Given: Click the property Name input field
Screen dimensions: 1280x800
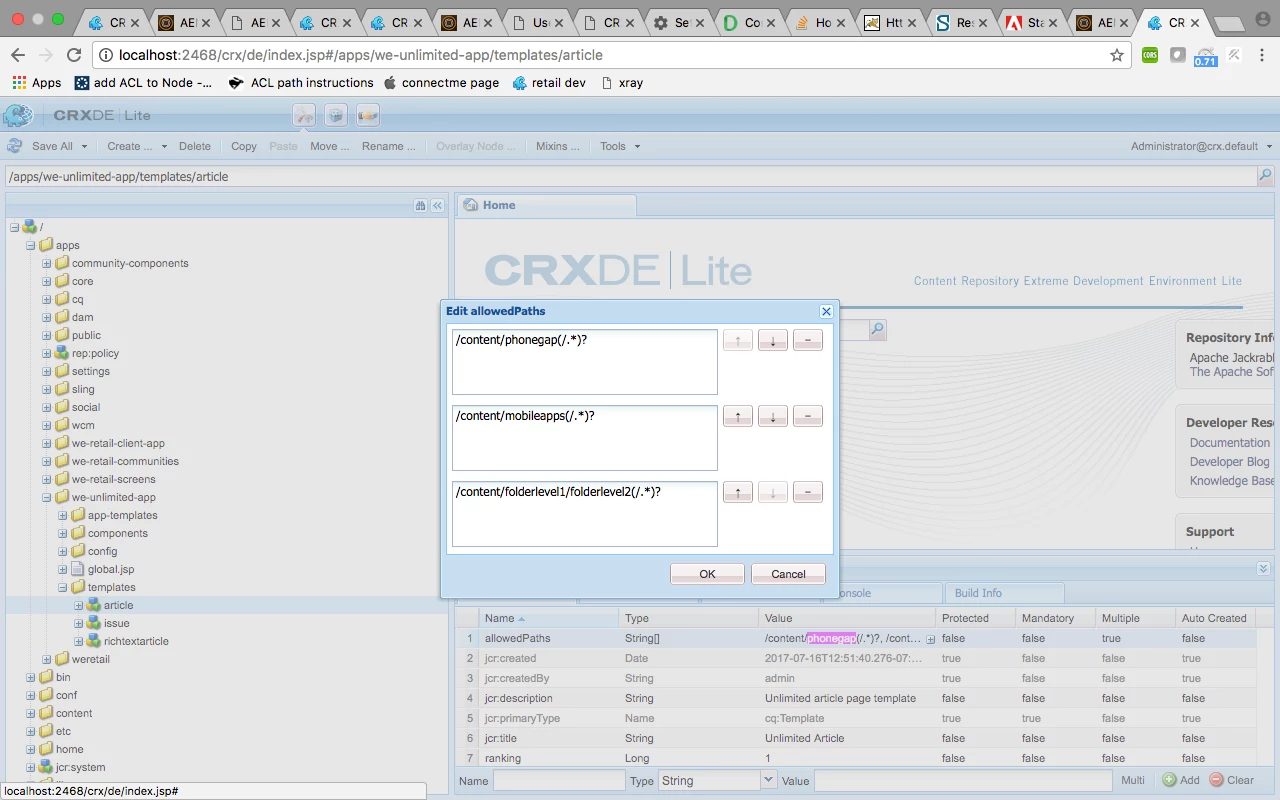Looking at the screenshot, I should point(560,780).
